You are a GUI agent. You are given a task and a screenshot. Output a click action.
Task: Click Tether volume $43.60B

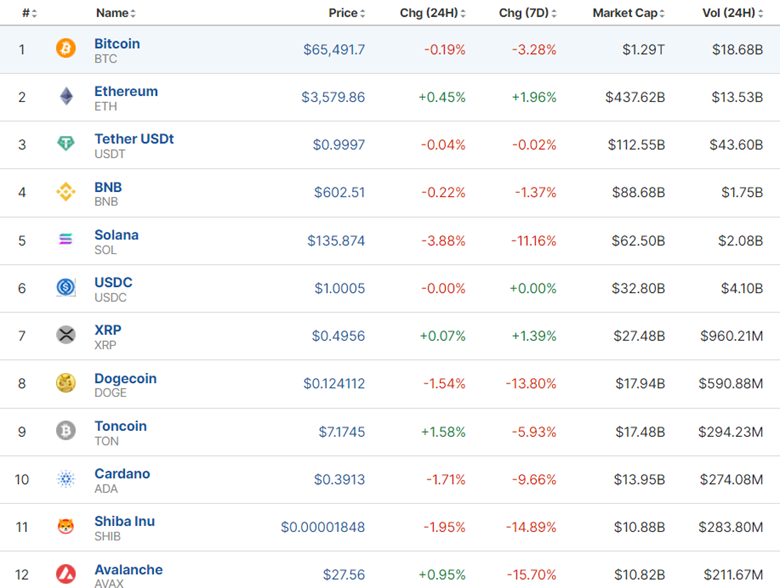coord(736,145)
